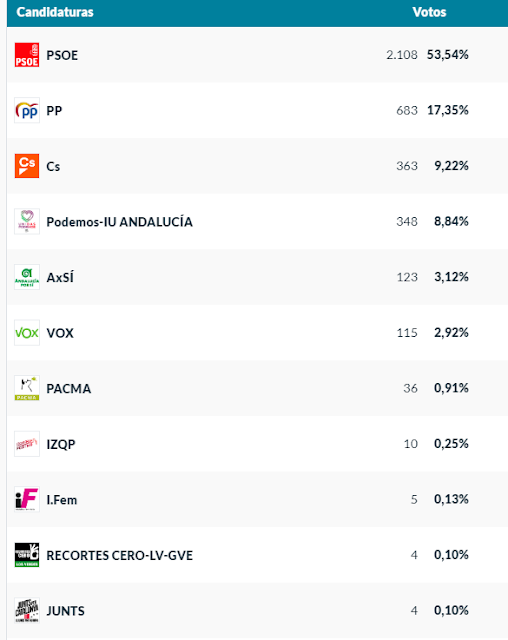Click the PP party logo
Image resolution: width=508 pixels, height=640 pixels.
click(x=27, y=110)
